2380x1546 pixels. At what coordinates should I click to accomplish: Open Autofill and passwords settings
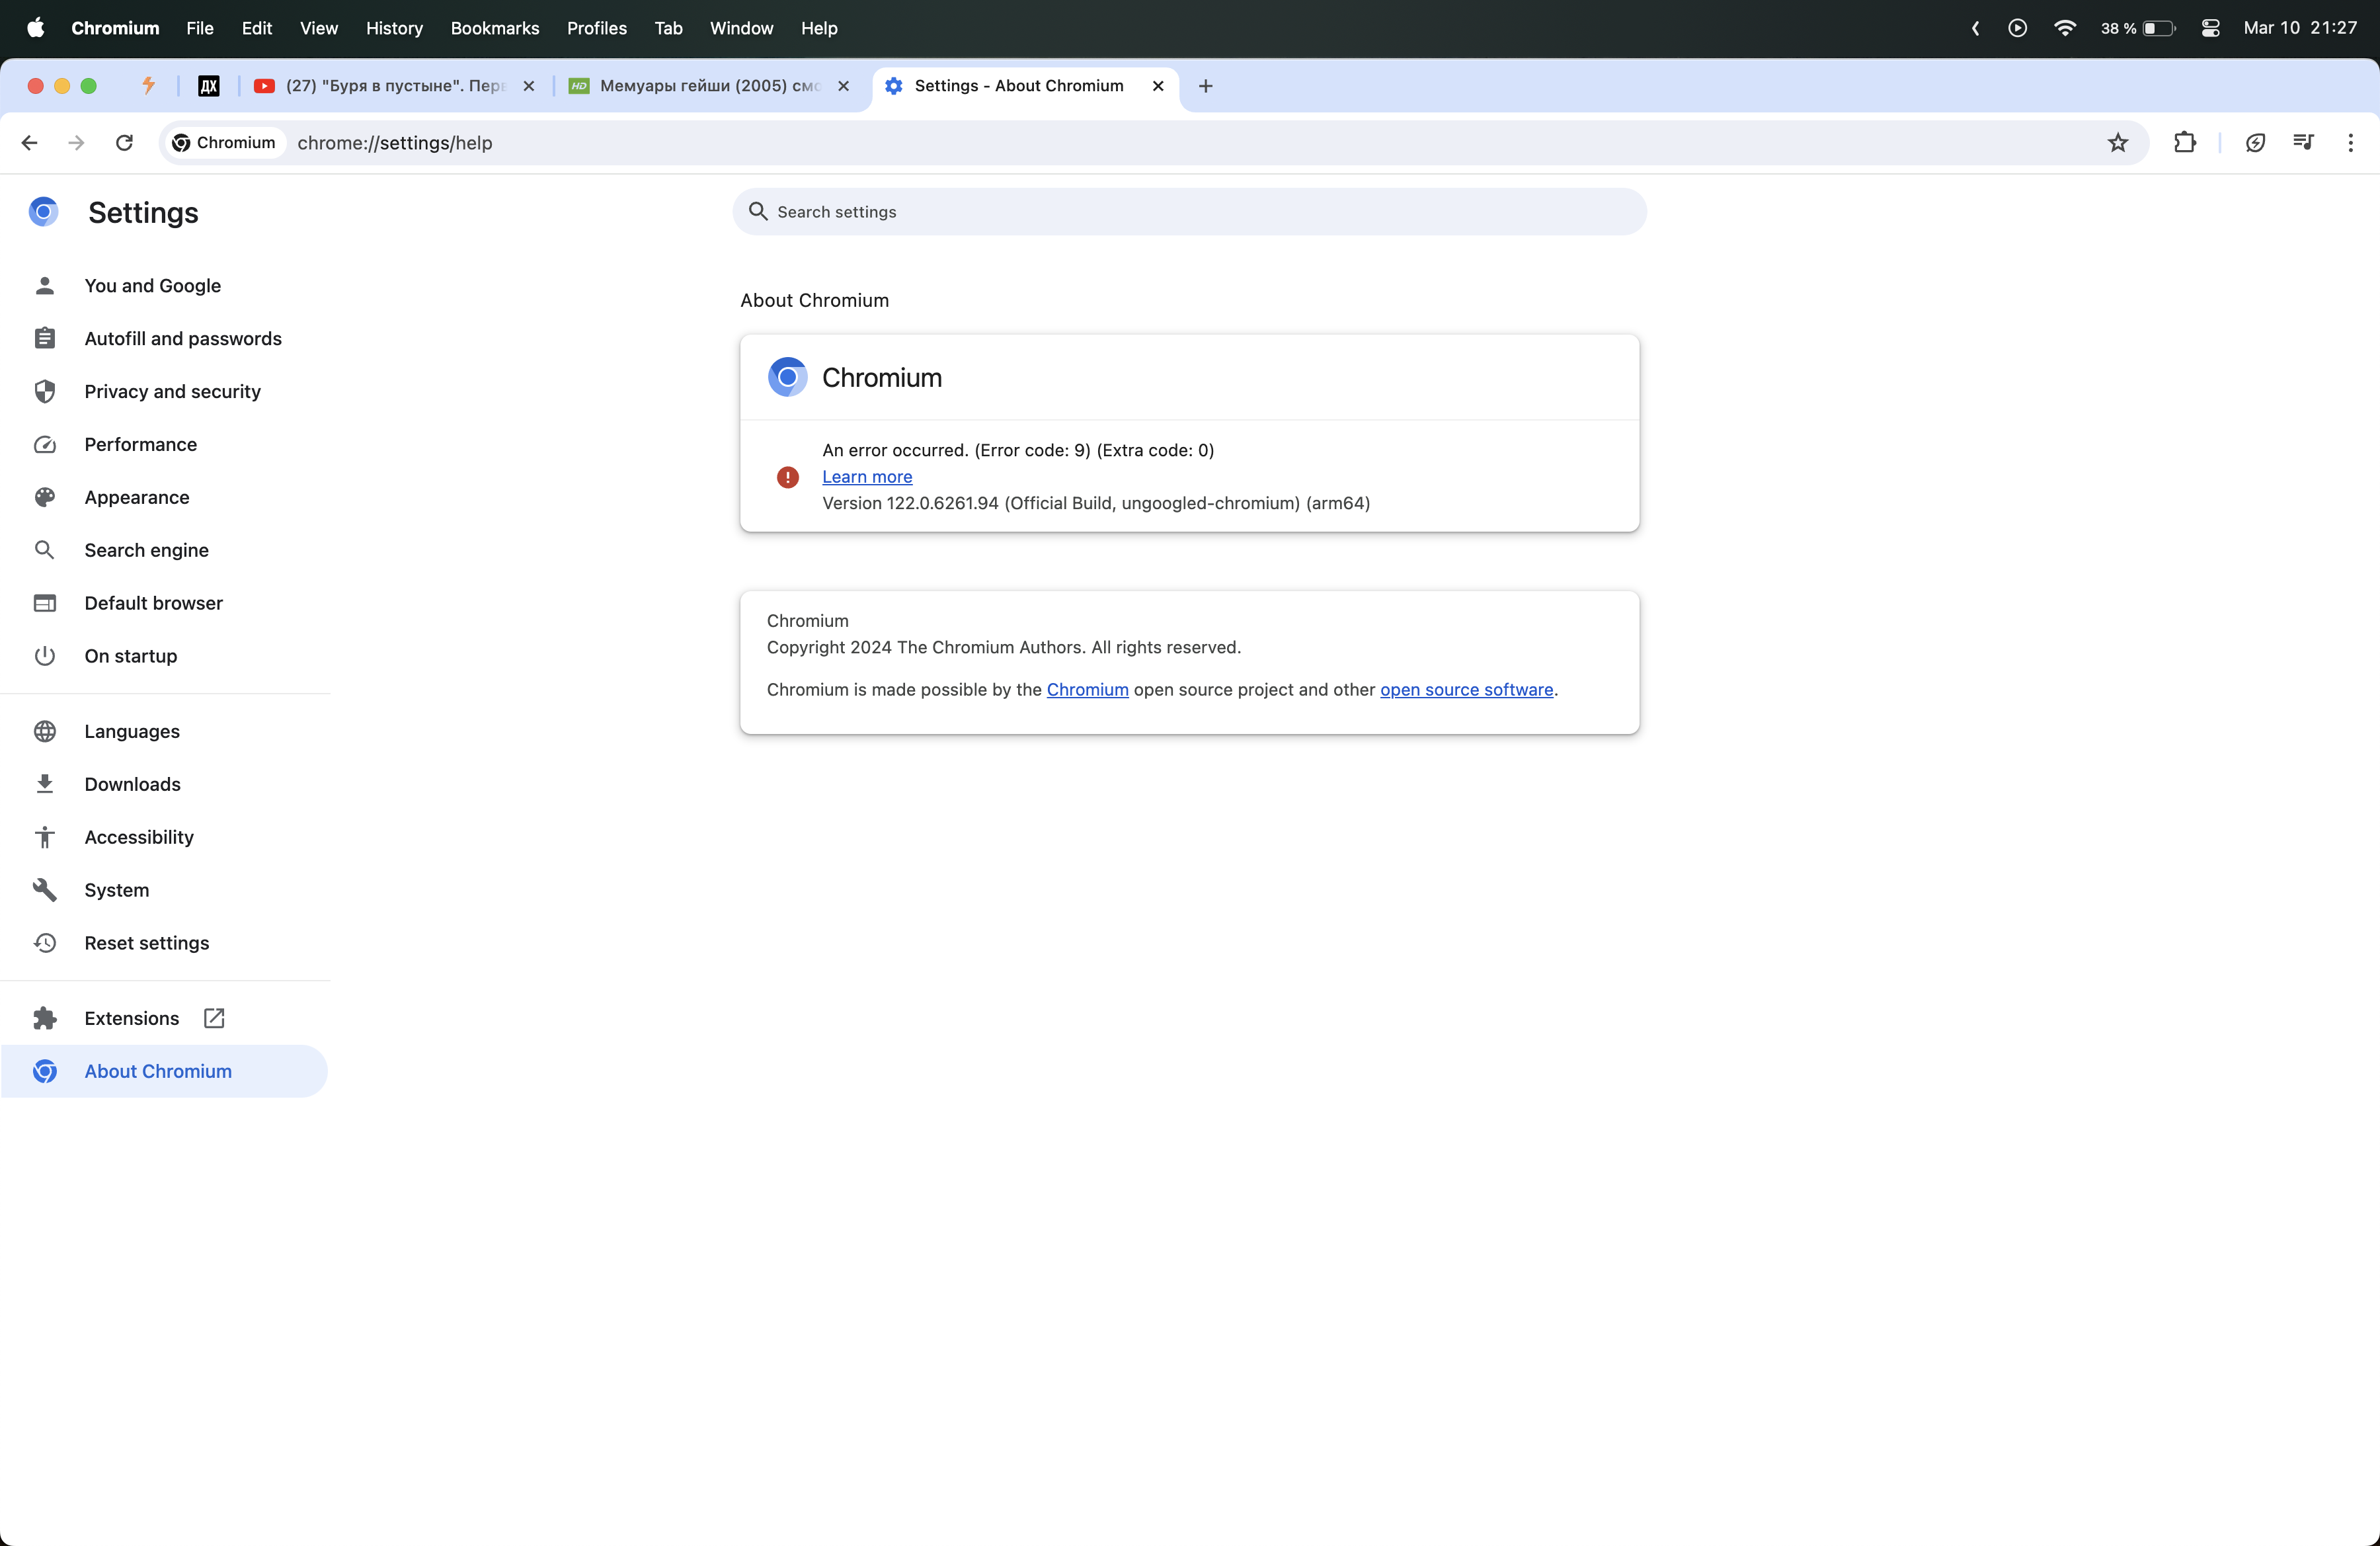tap(165, 339)
